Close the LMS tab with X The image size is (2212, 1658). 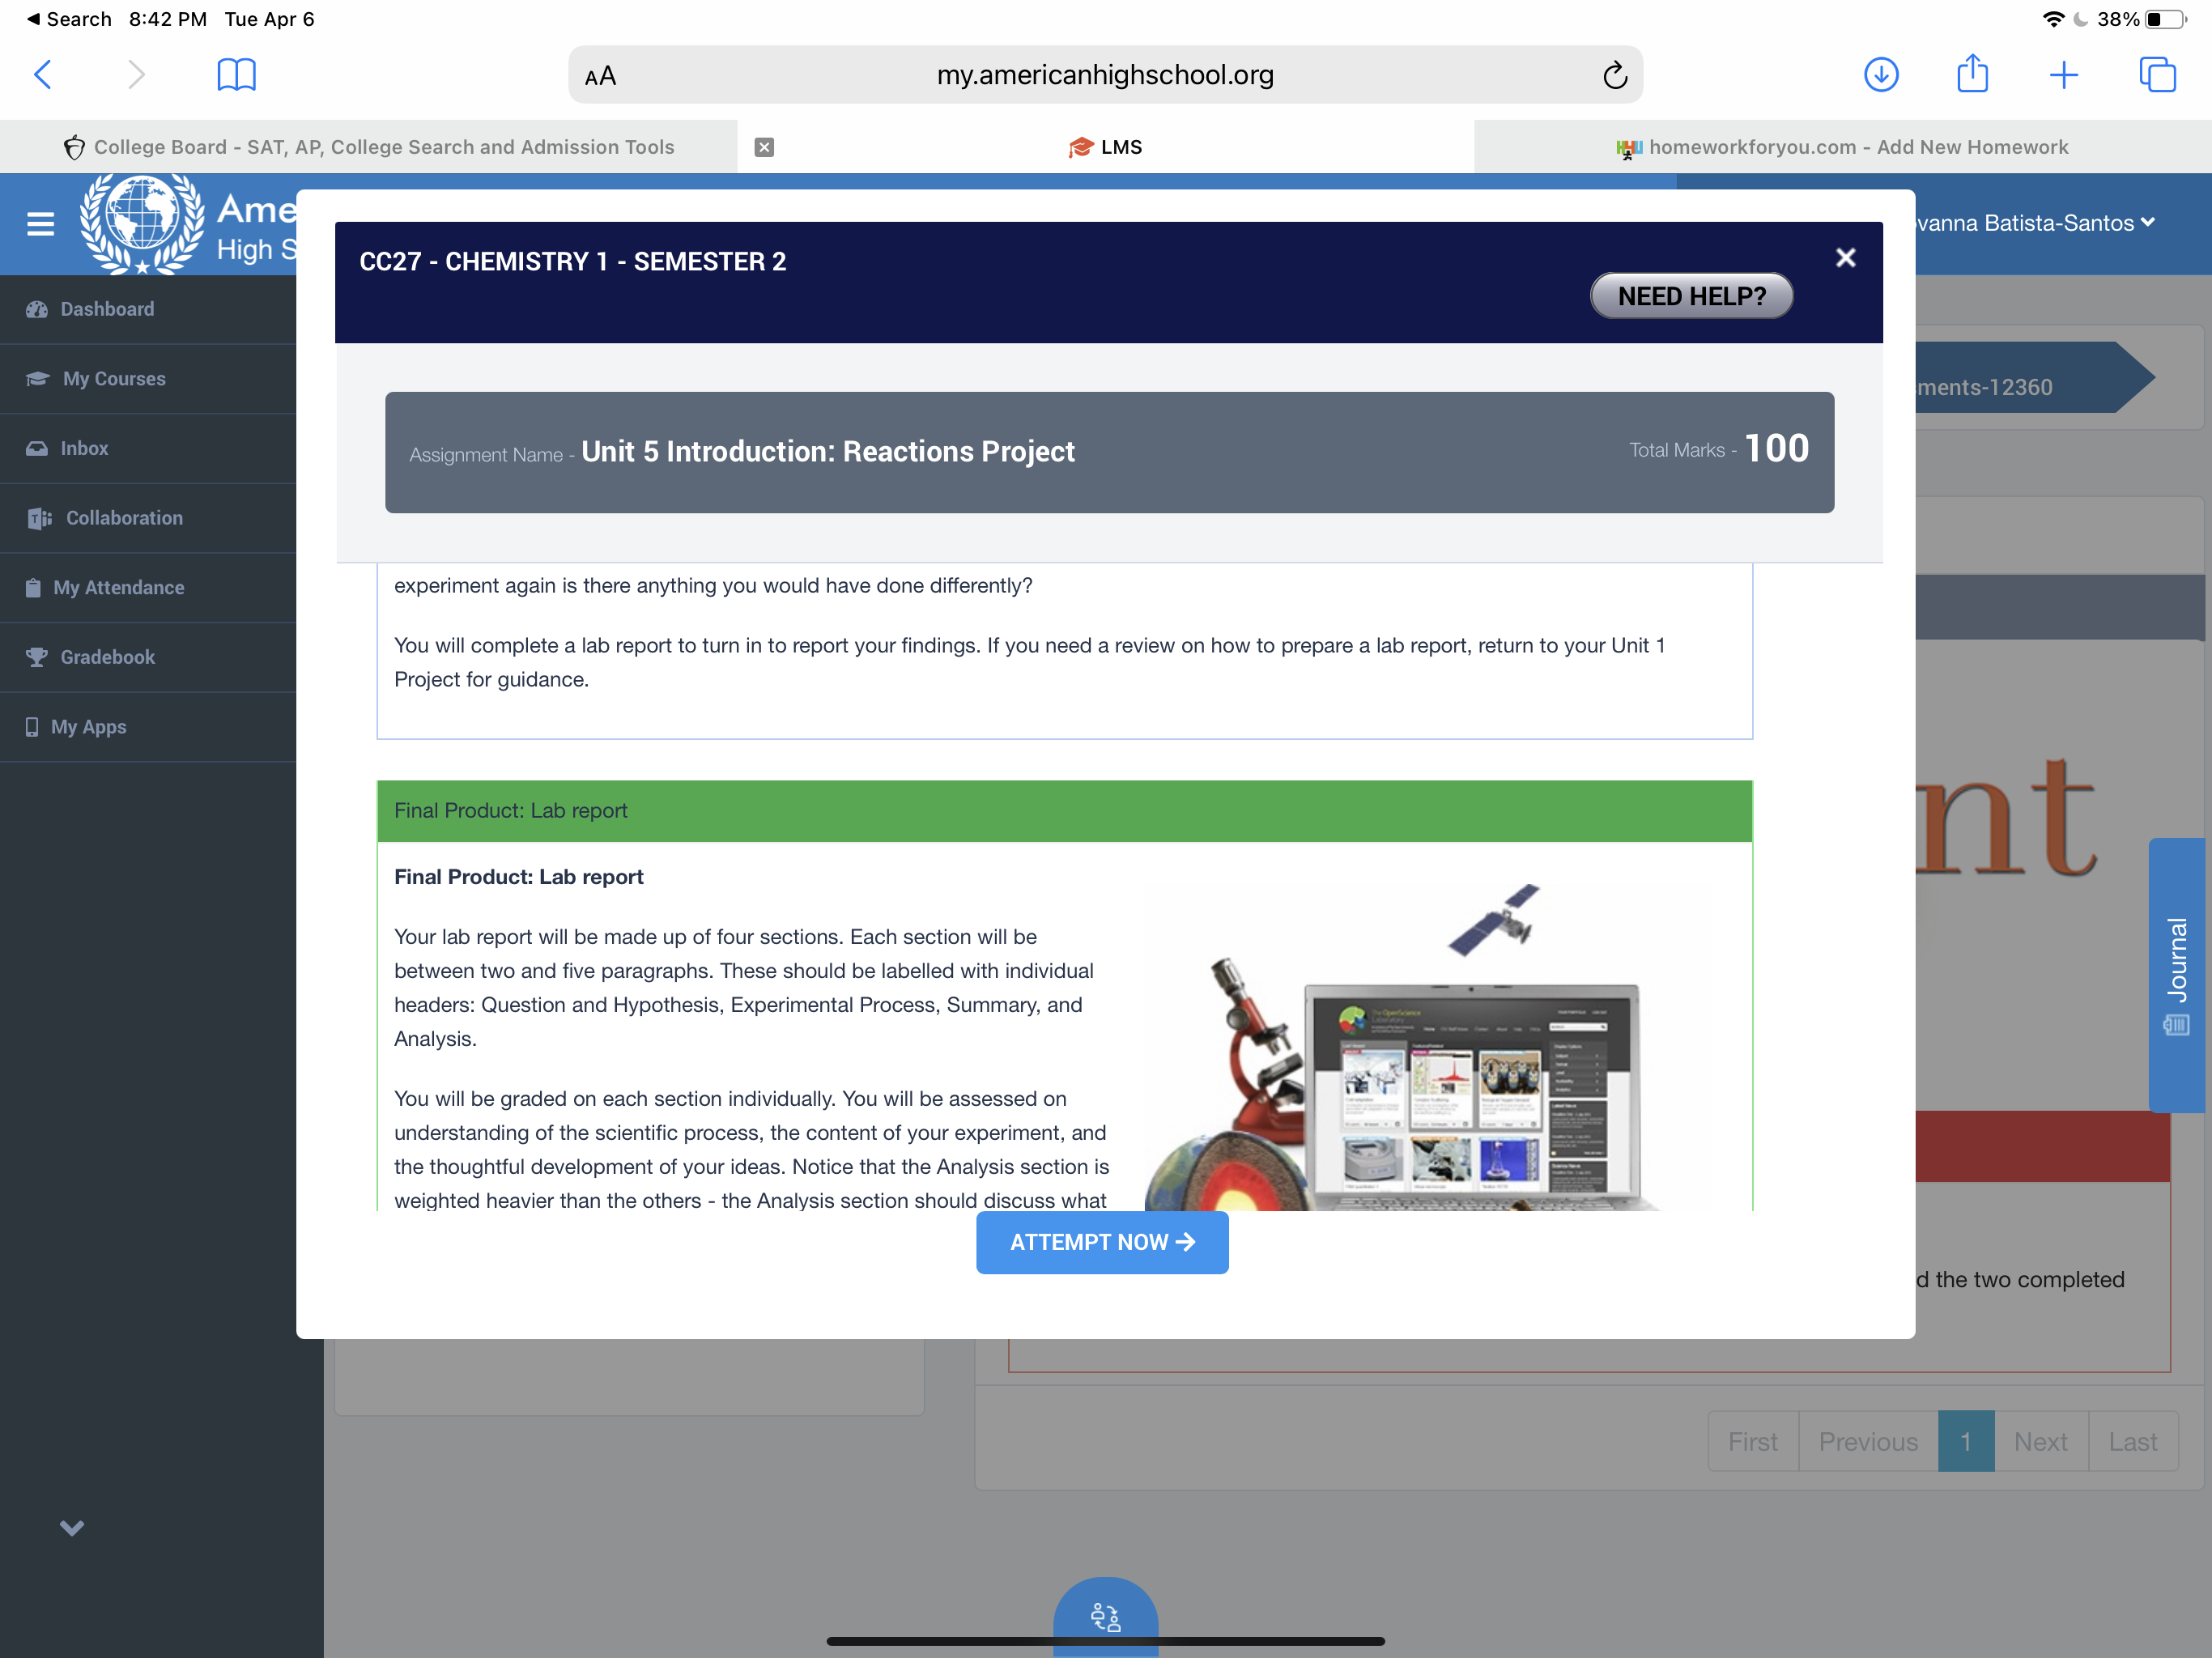coord(764,147)
